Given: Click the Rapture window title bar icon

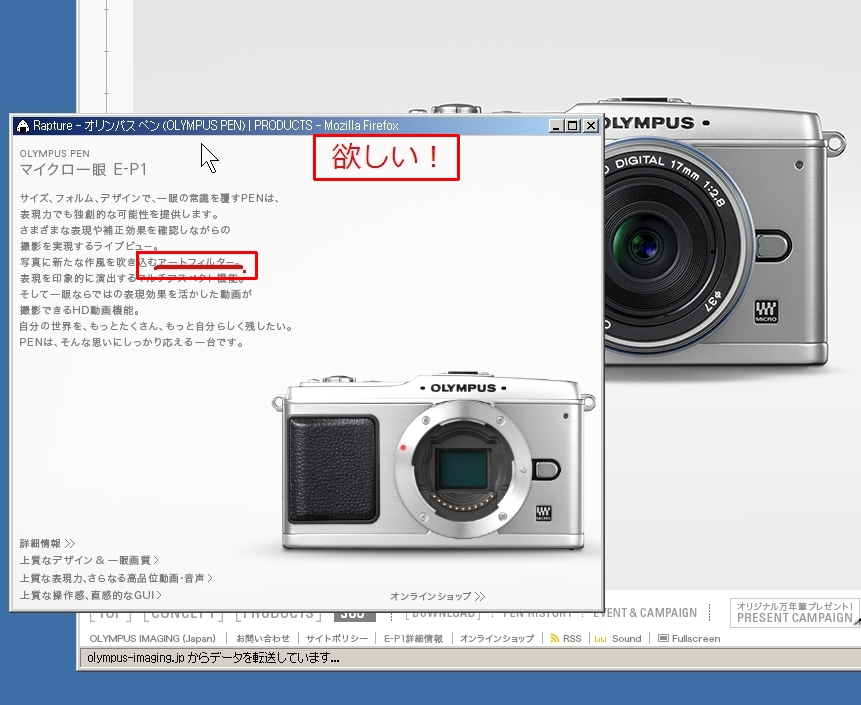Looking at the screenshot, I should point(23,126).
